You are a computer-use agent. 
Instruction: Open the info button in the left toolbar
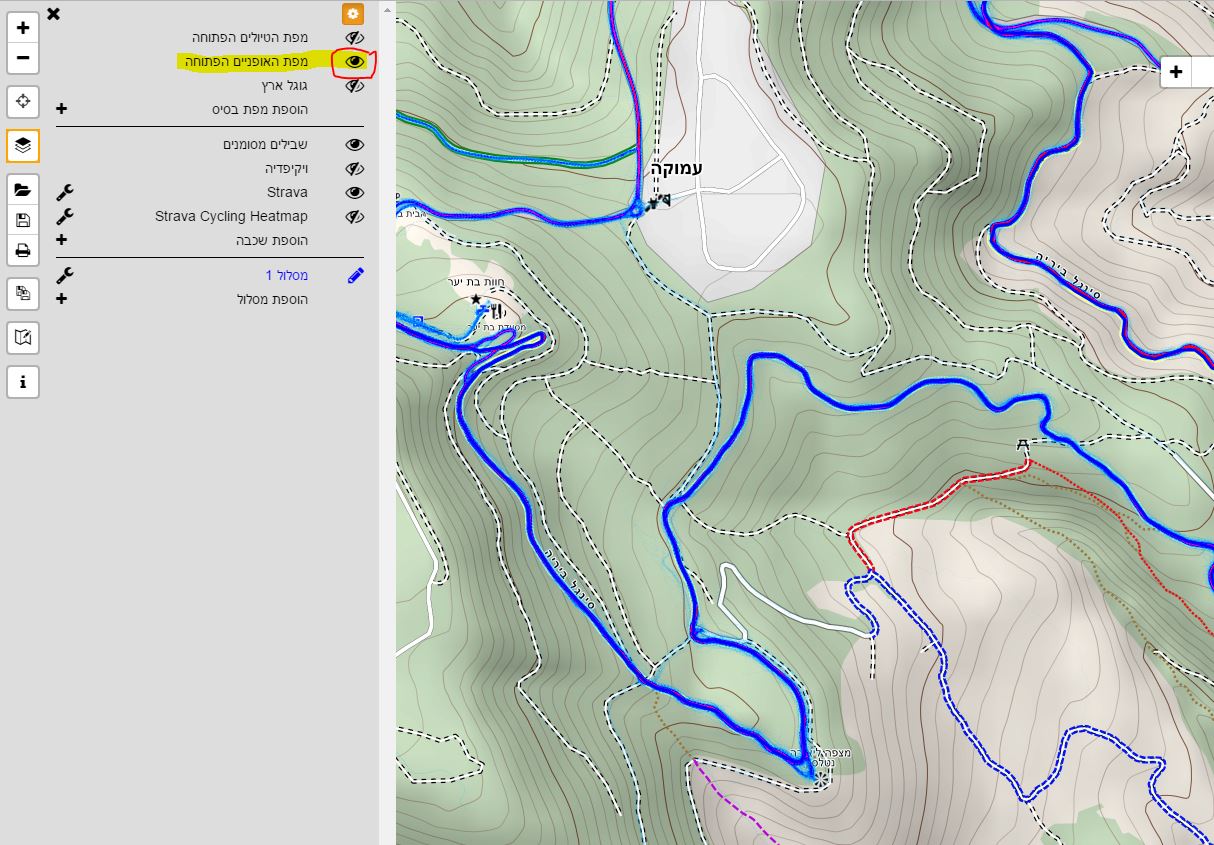(x=23, y=382)
